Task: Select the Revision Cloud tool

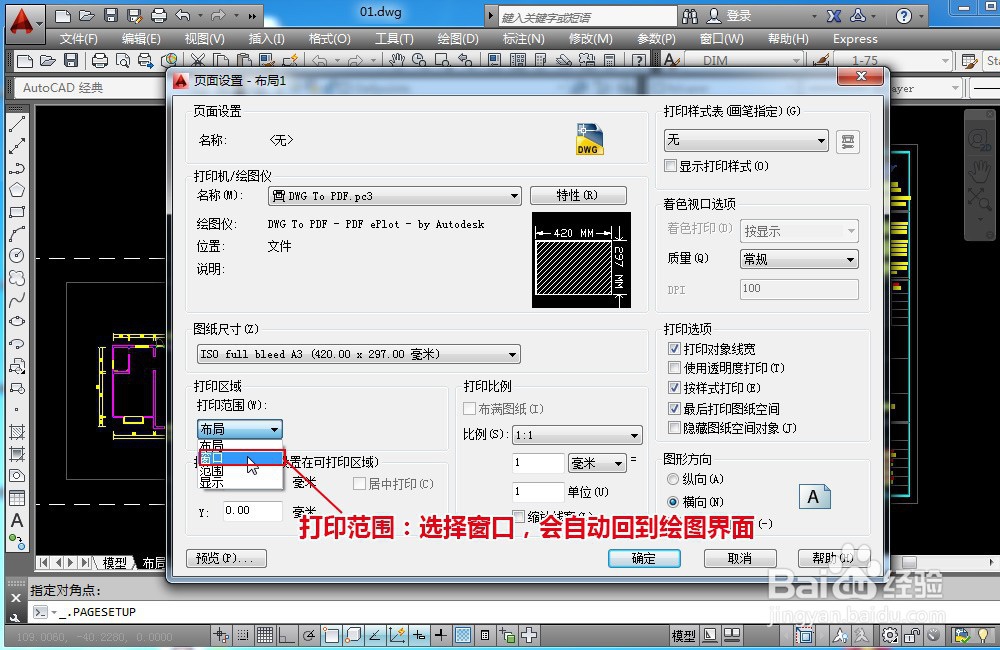Action: coord(17,277)
